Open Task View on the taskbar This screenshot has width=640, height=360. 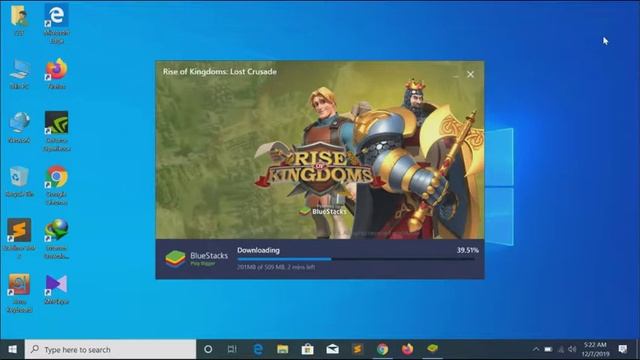232,349
